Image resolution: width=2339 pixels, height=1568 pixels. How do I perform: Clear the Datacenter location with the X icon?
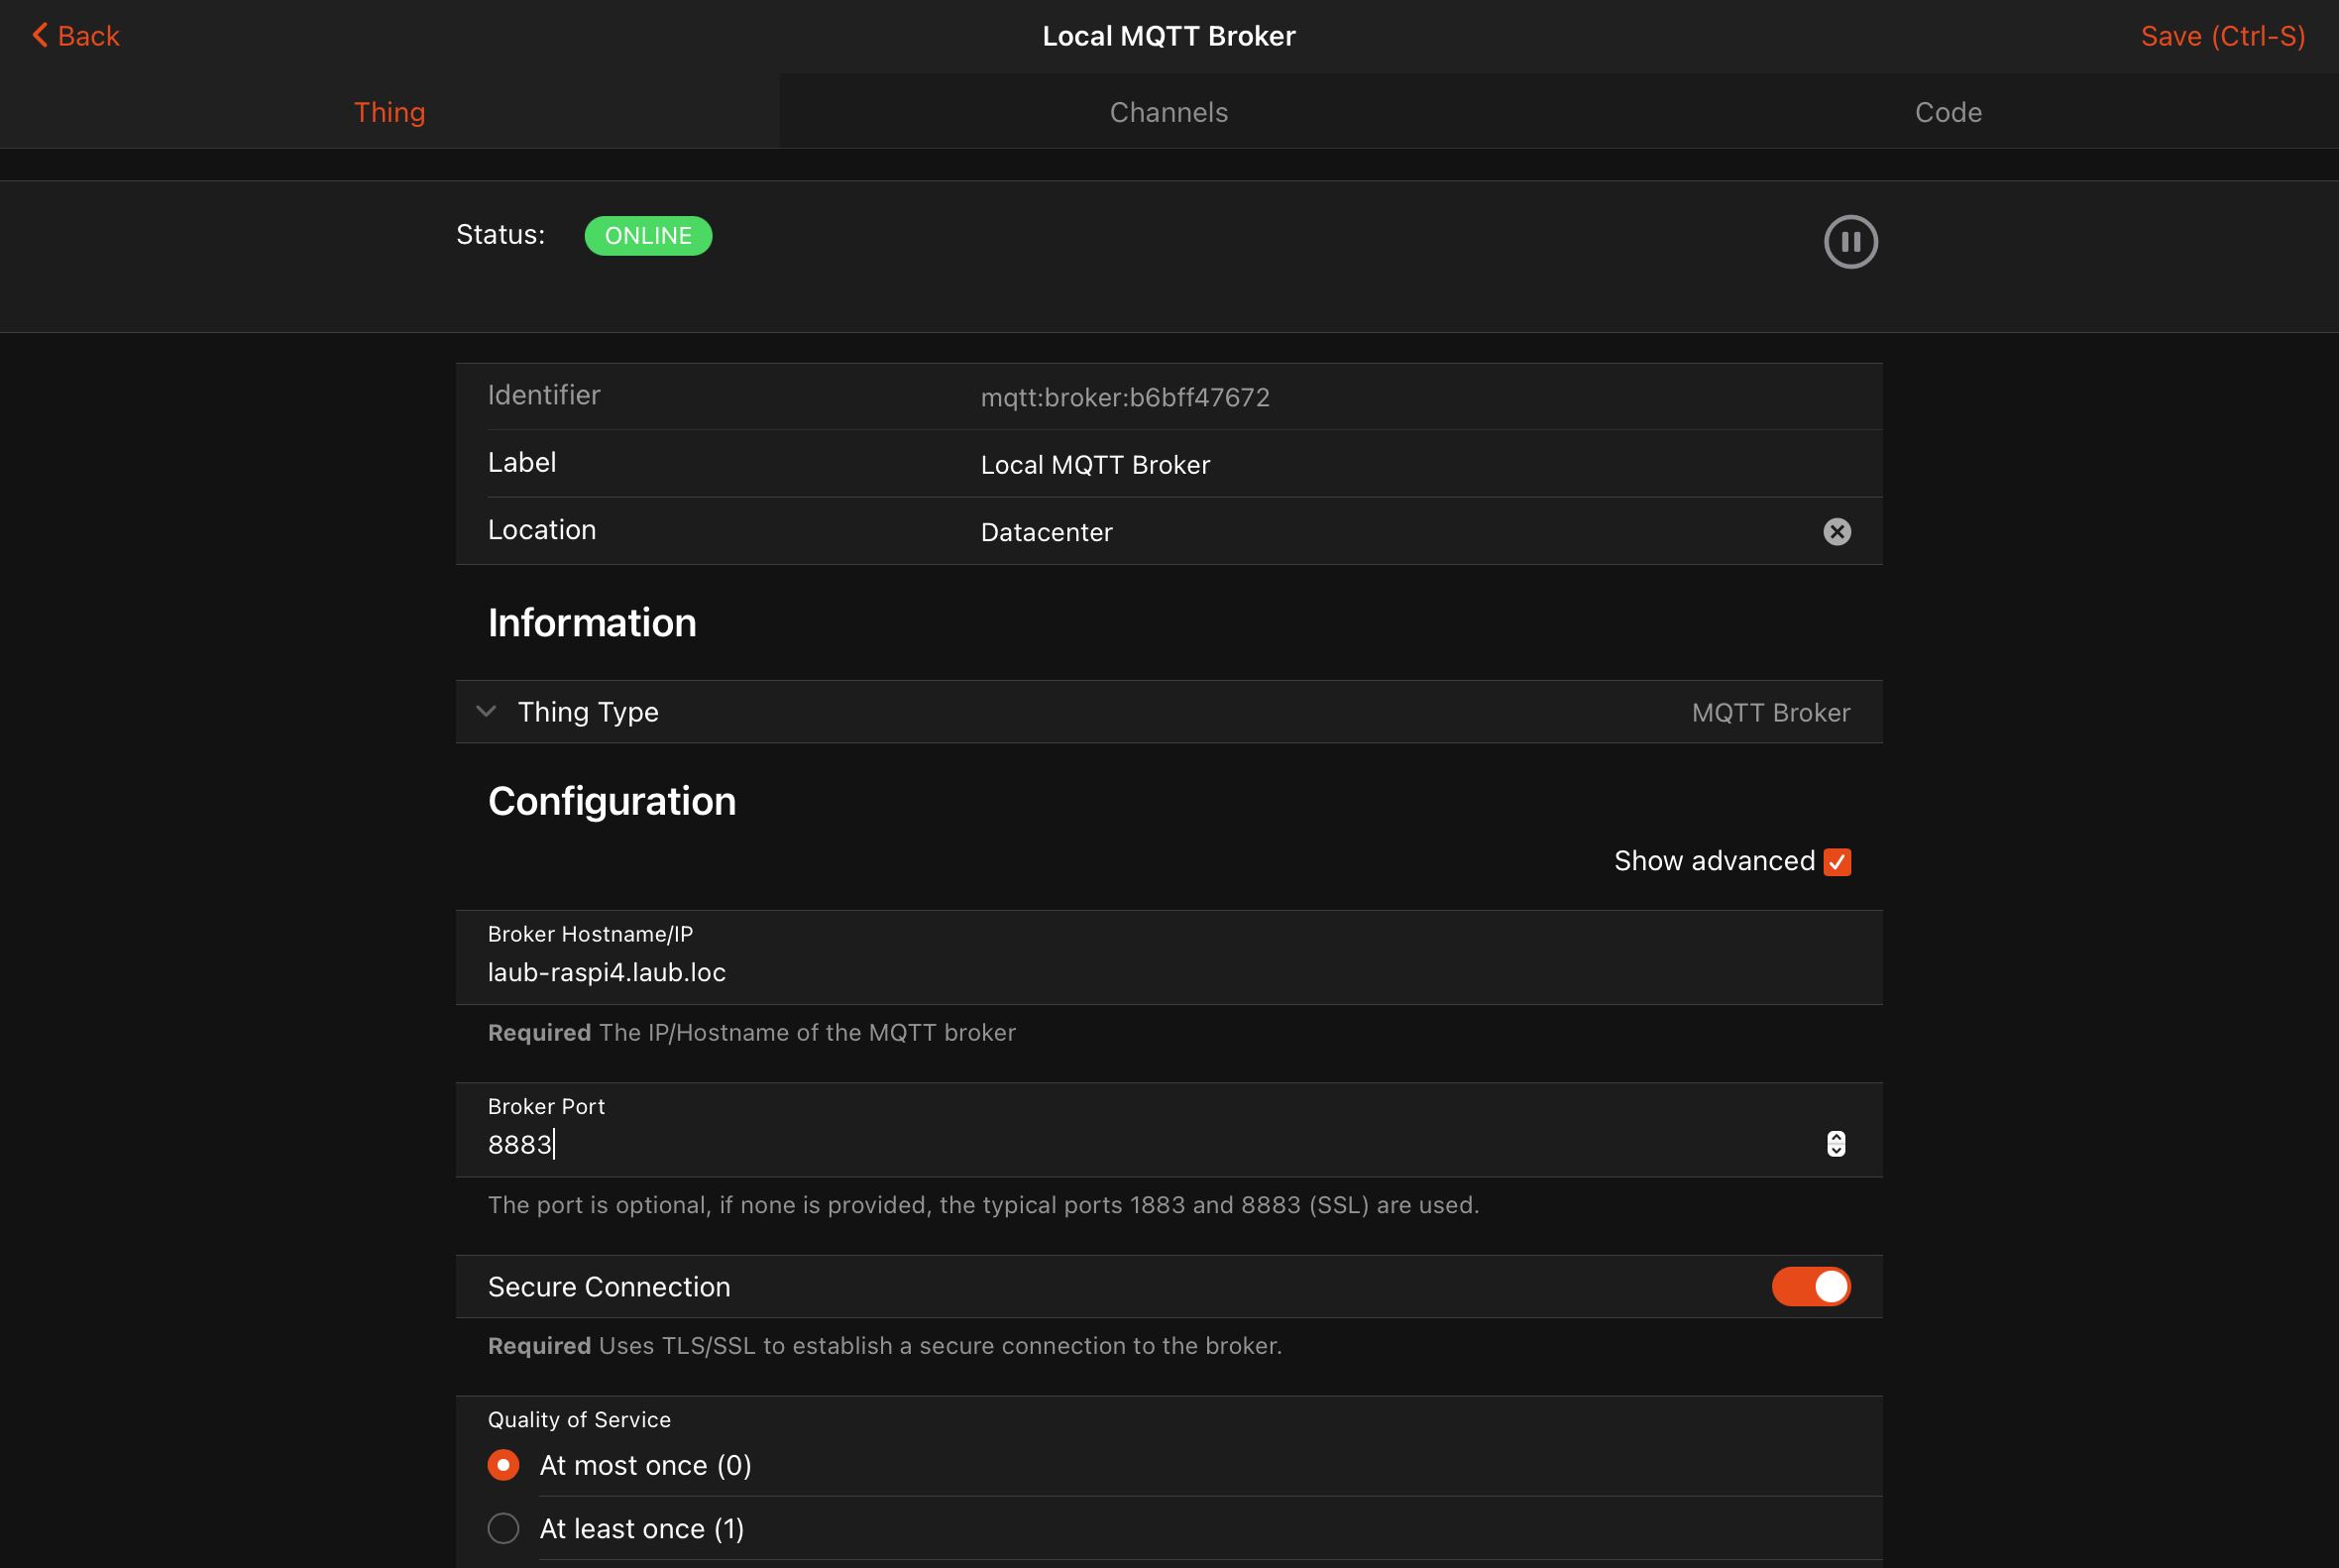(1836, 532)
